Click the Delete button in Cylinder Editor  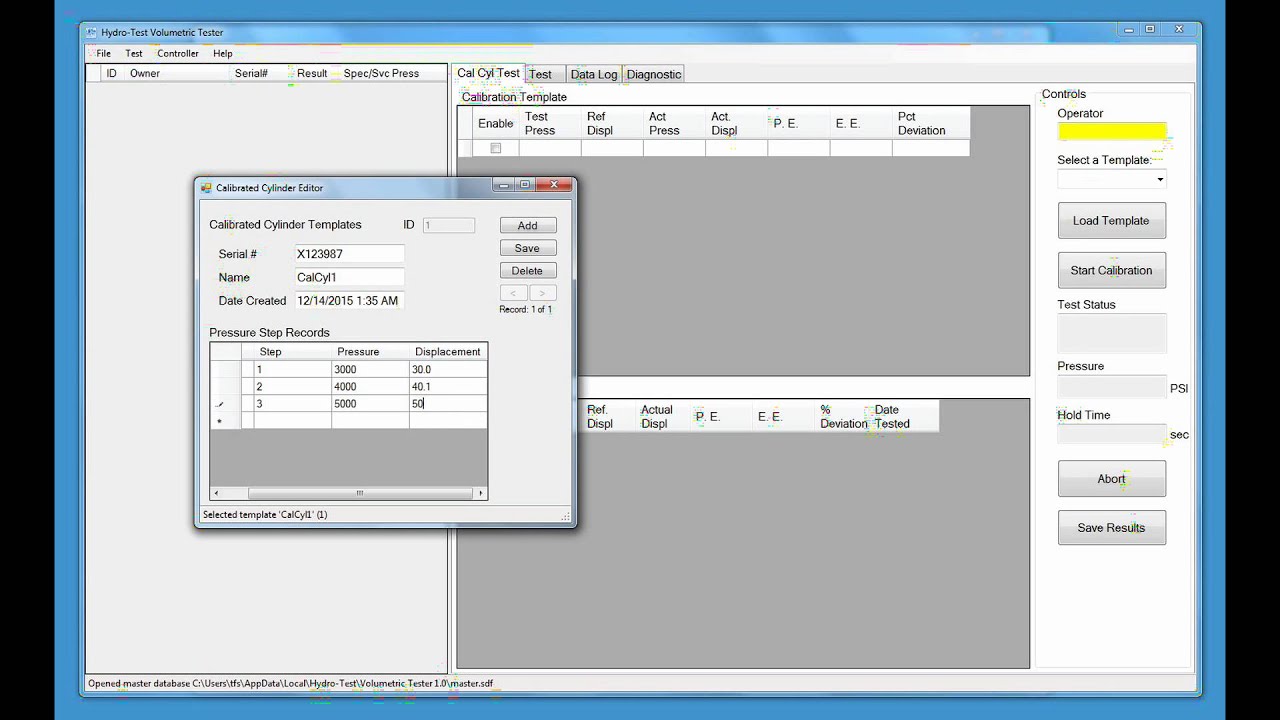(x=528, y=271)
